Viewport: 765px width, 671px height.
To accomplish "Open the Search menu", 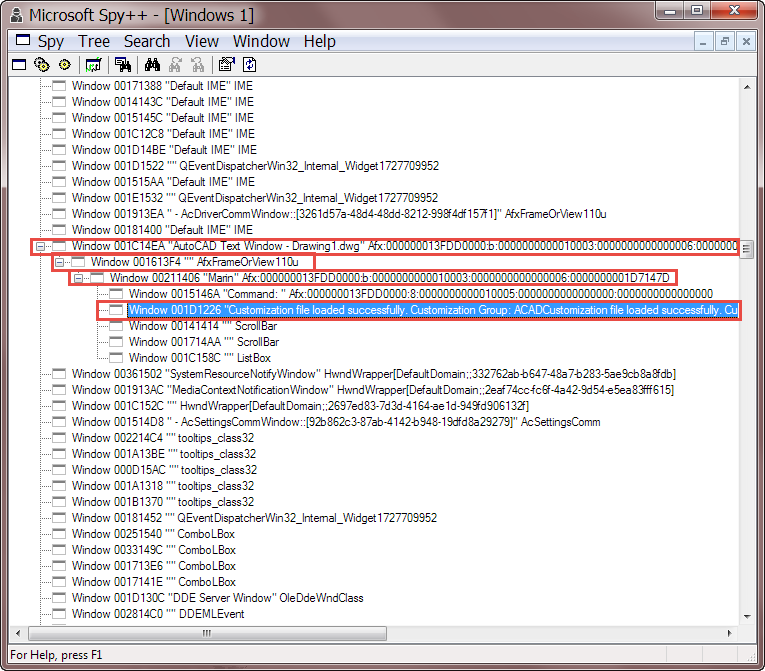I will pos(147,41).
